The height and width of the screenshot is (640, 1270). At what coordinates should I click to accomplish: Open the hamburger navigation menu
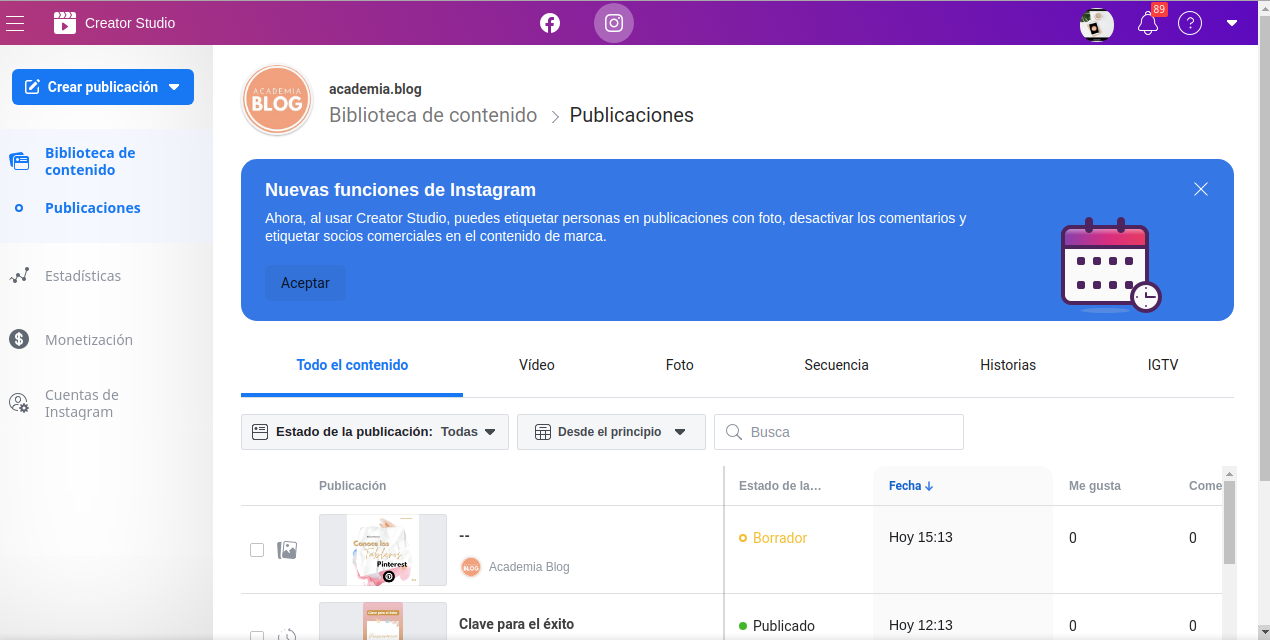pyautogui.click(x=15, y=23)
